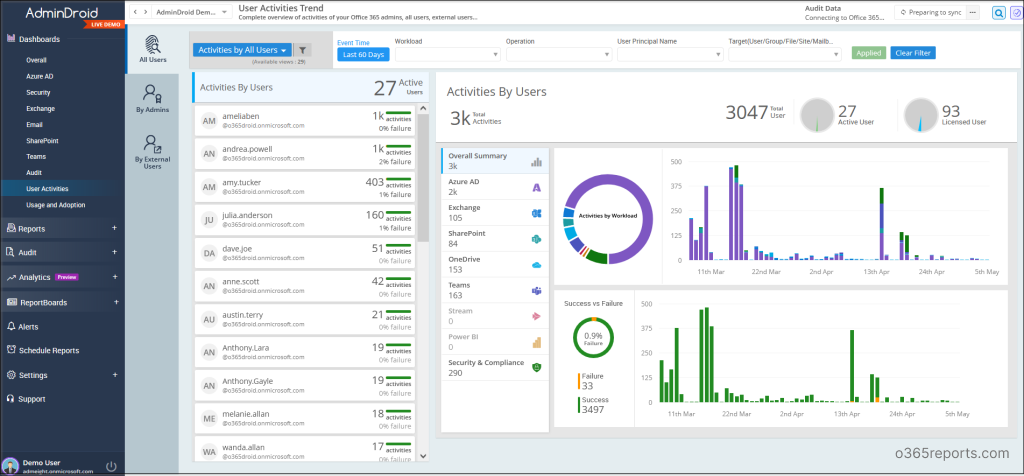
Task: Click the Dashboards chart icon in sidebar
Action: point(10,39)
